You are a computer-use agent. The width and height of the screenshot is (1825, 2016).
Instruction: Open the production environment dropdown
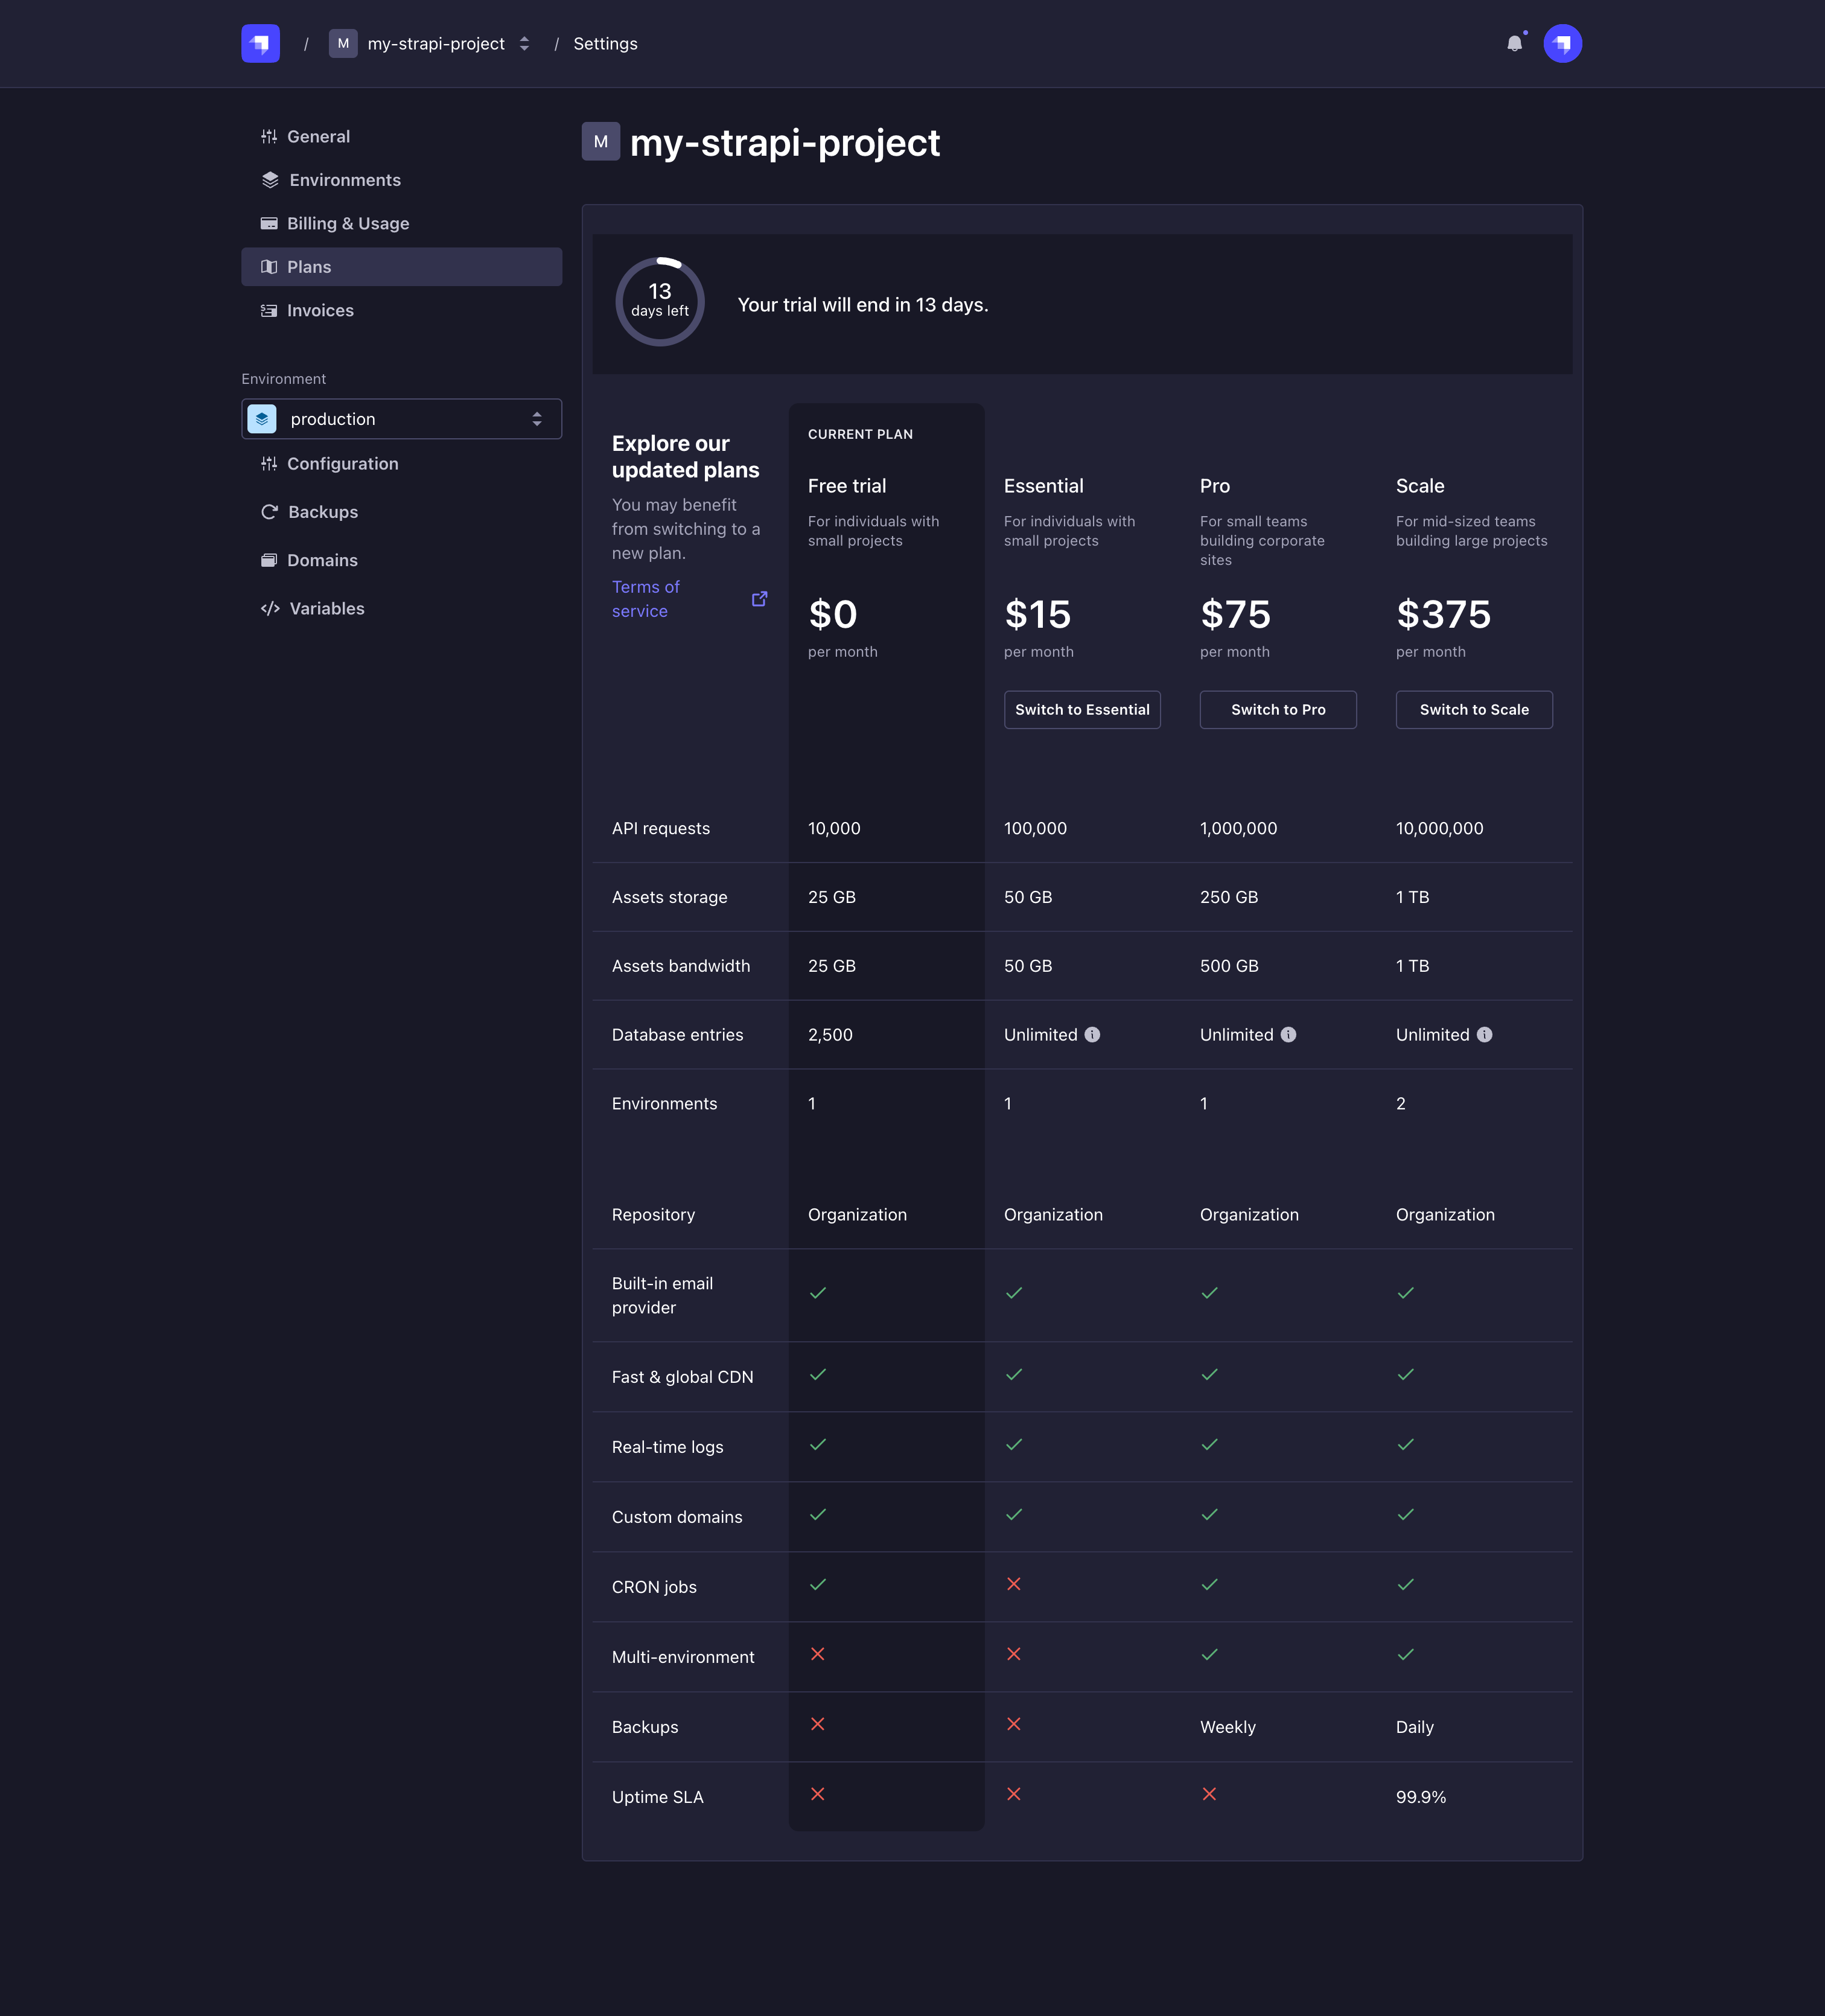click(x=401, y=419)
